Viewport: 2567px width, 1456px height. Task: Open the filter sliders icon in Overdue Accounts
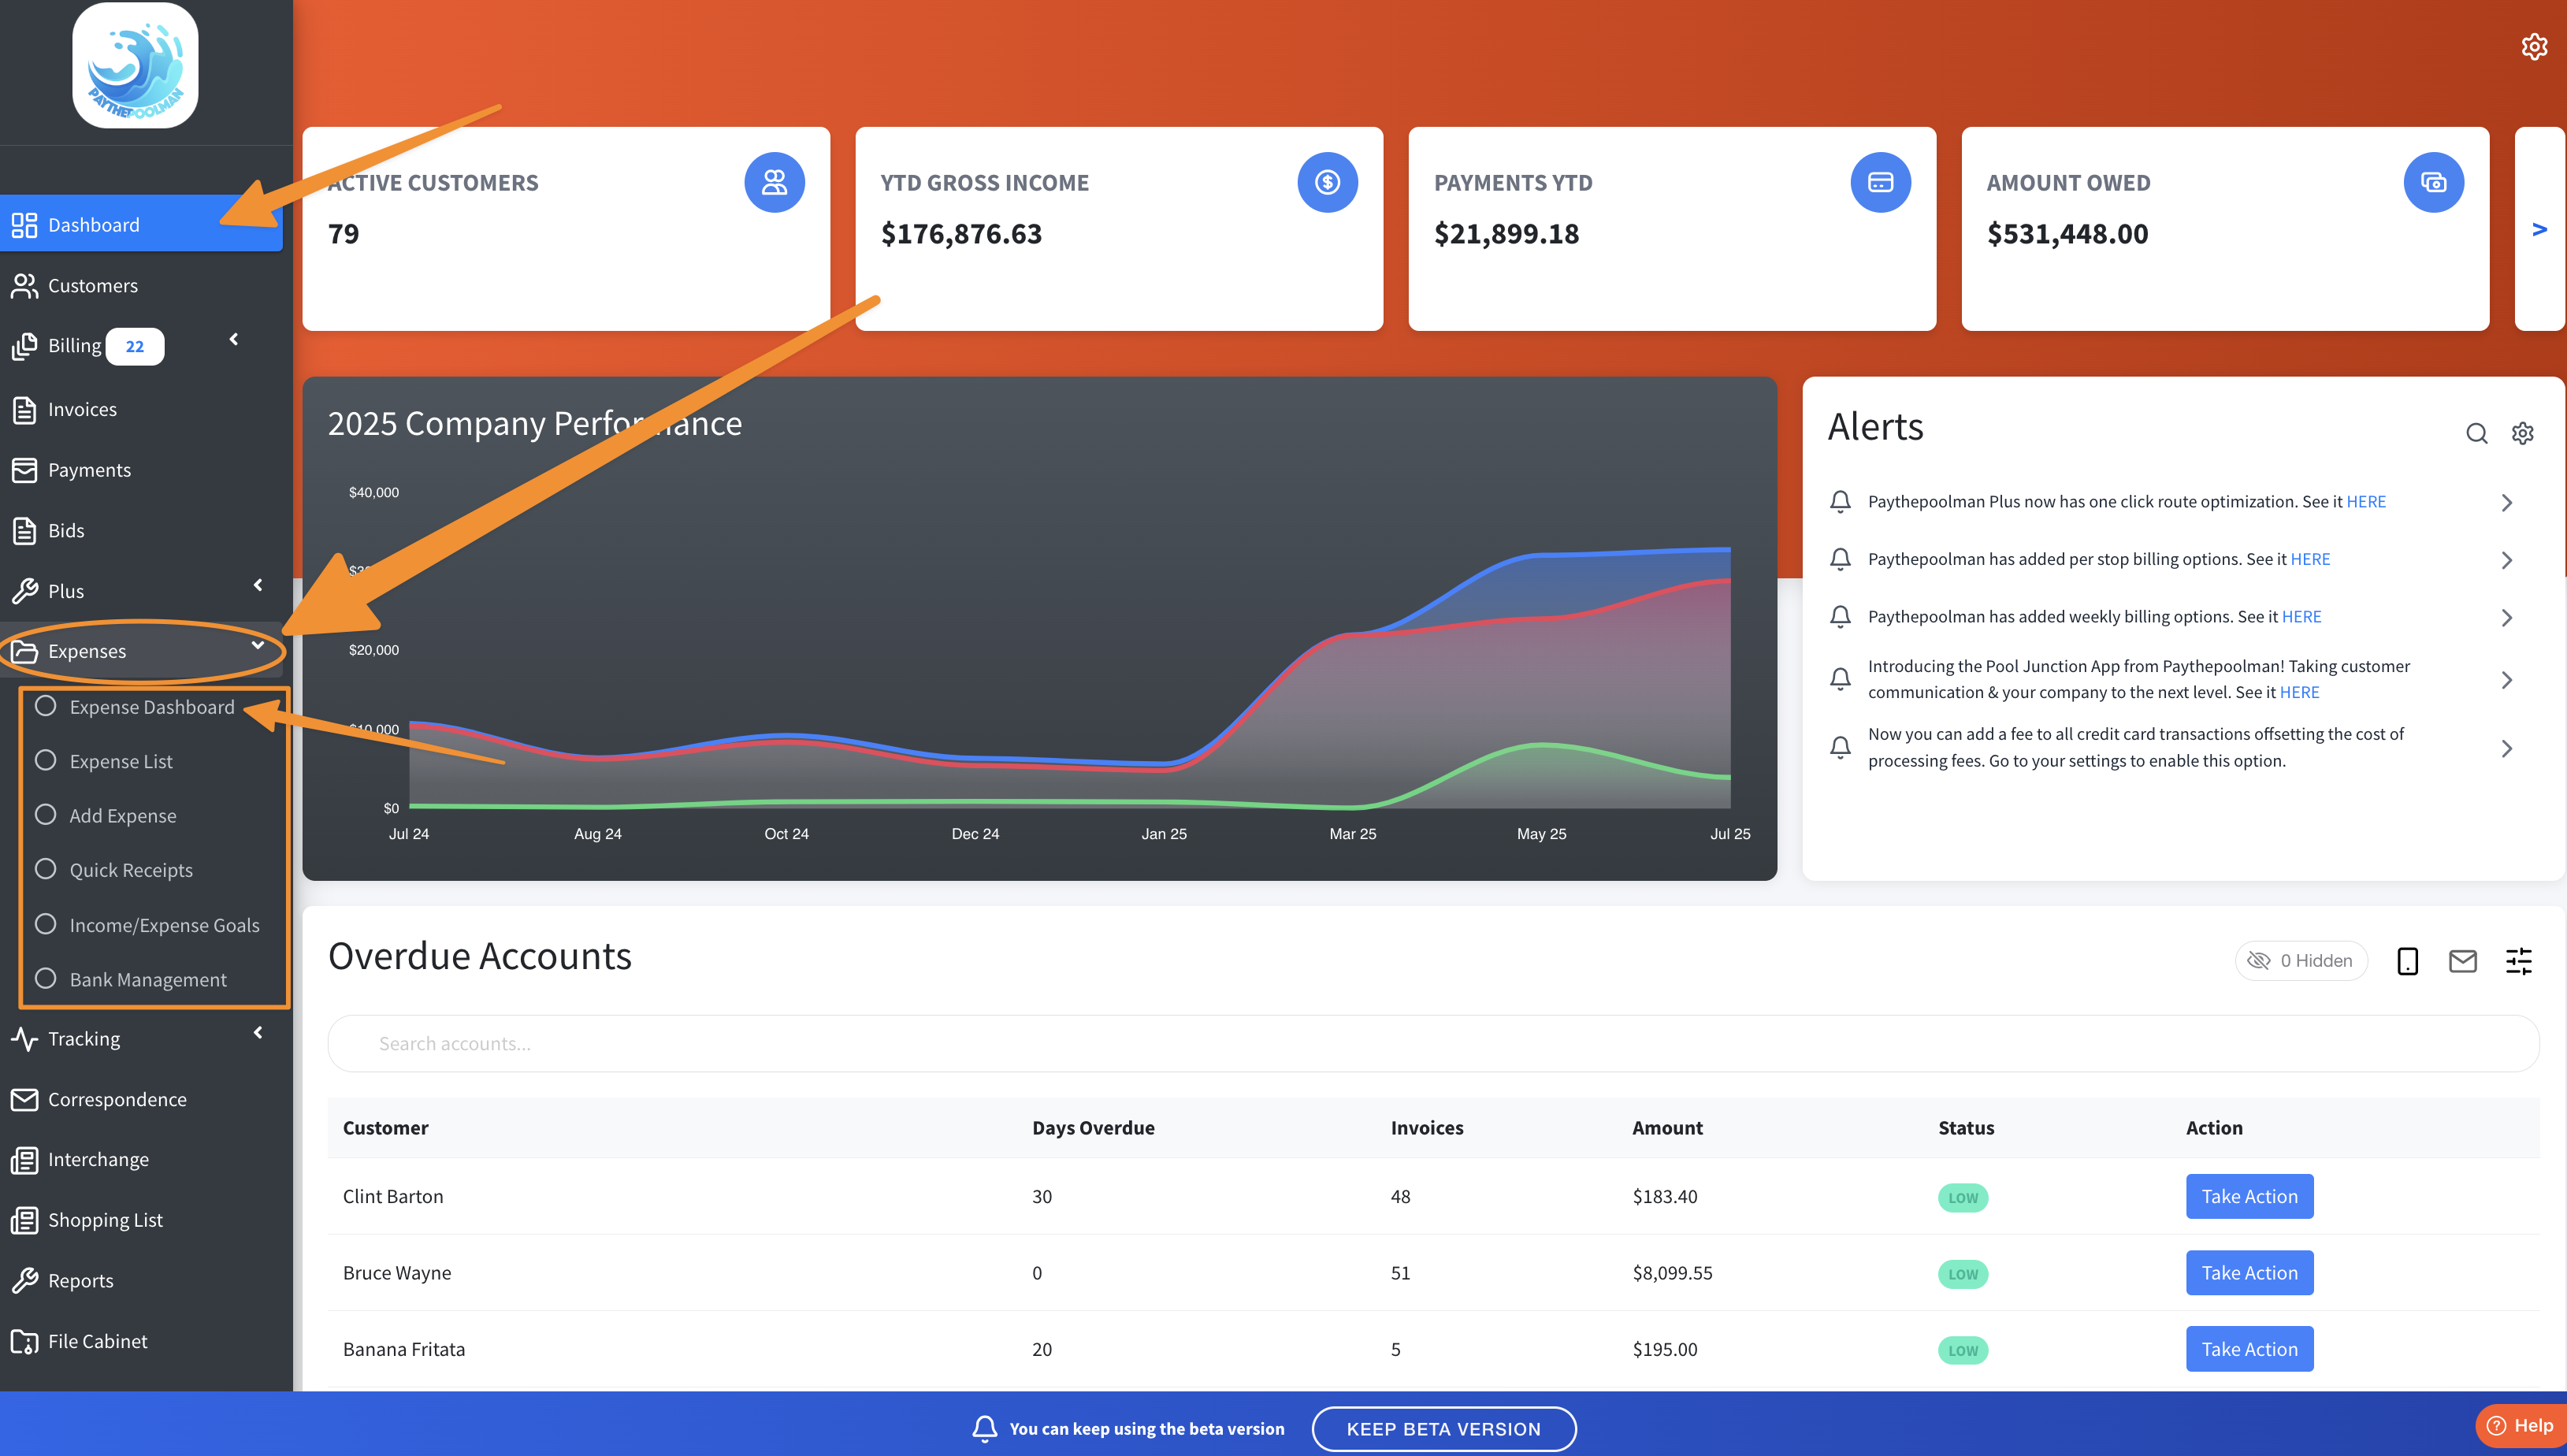2518,961
